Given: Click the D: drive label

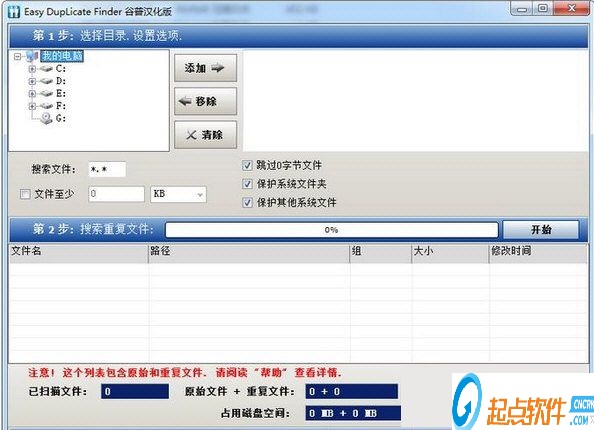Looking at the screenshot, I should coord(61,81).
